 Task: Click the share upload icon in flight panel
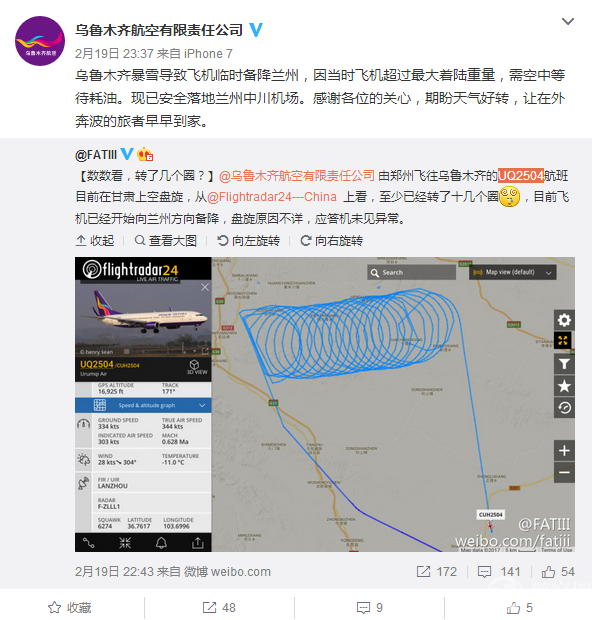click(197, 543)
